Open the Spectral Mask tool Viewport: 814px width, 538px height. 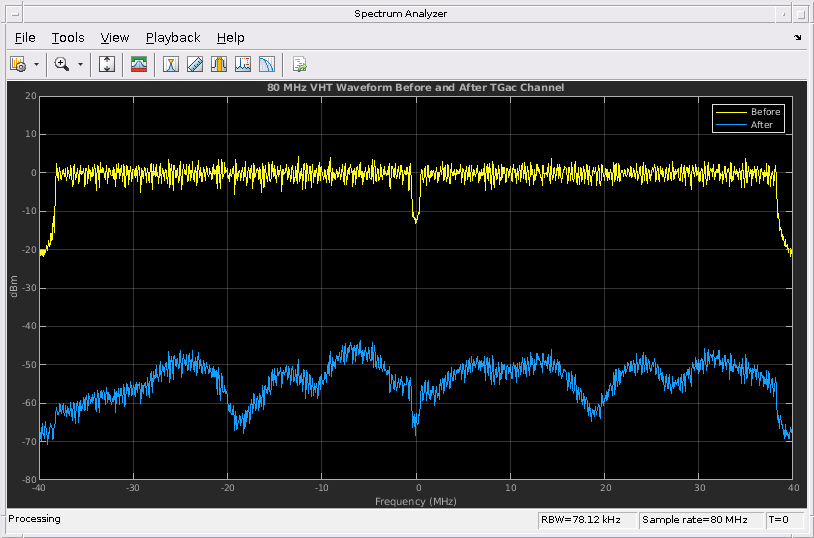click(x=140, y=64)
